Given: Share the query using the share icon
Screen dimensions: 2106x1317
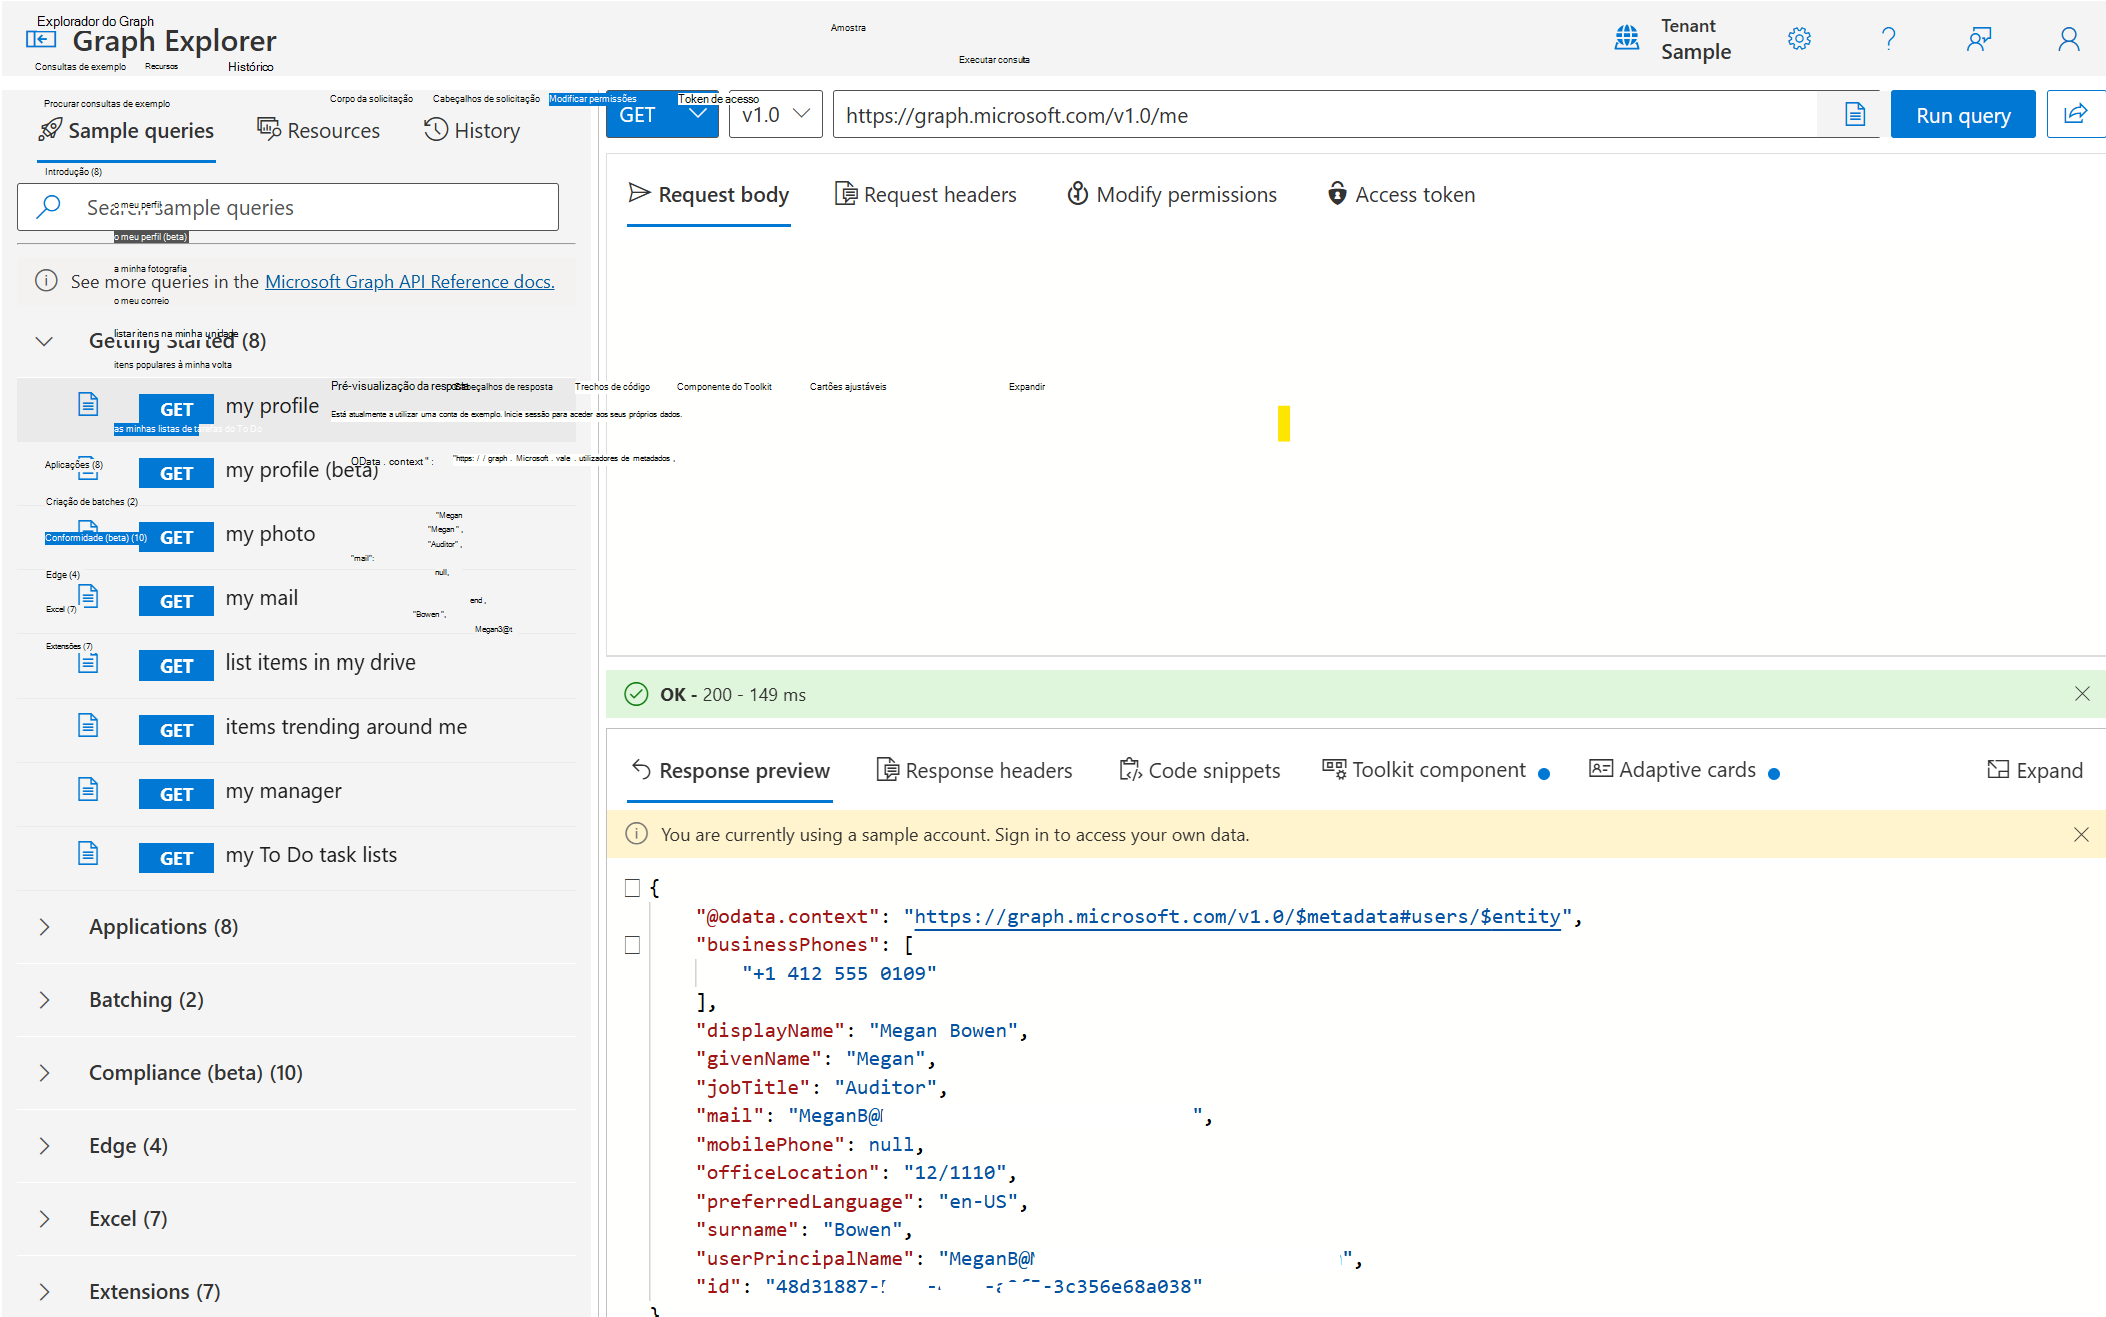Looking at the screenshot, I should tap(2077, 113).
